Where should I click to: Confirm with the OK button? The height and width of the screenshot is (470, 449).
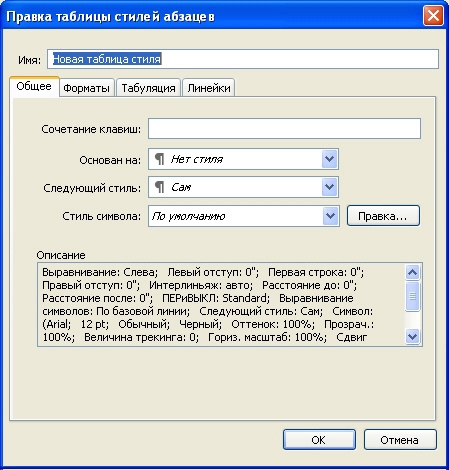coord(319,440)
